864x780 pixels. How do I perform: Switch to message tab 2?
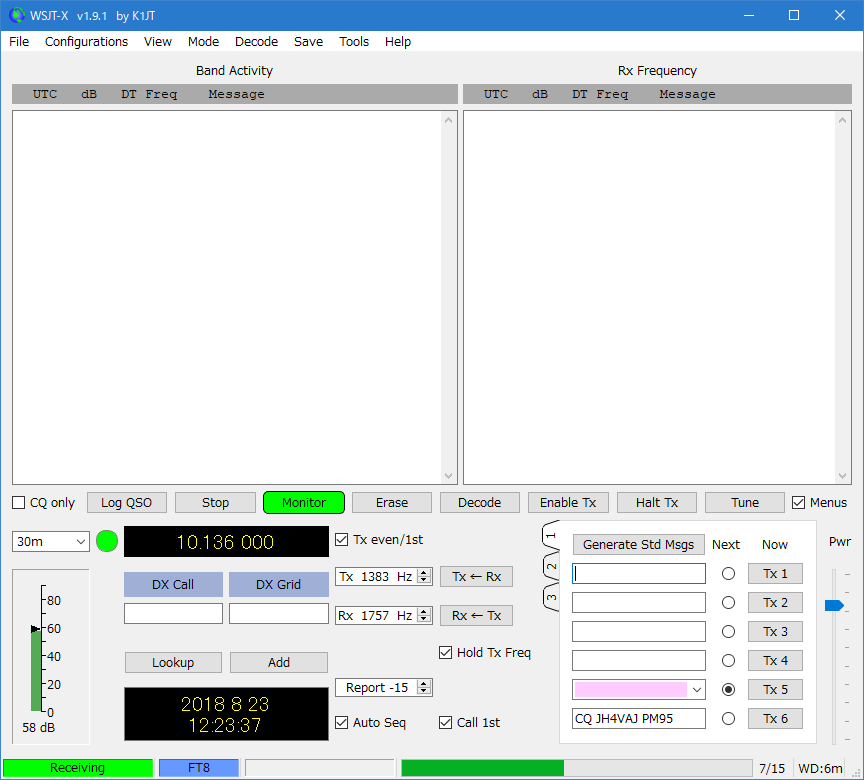click(551, 566)
